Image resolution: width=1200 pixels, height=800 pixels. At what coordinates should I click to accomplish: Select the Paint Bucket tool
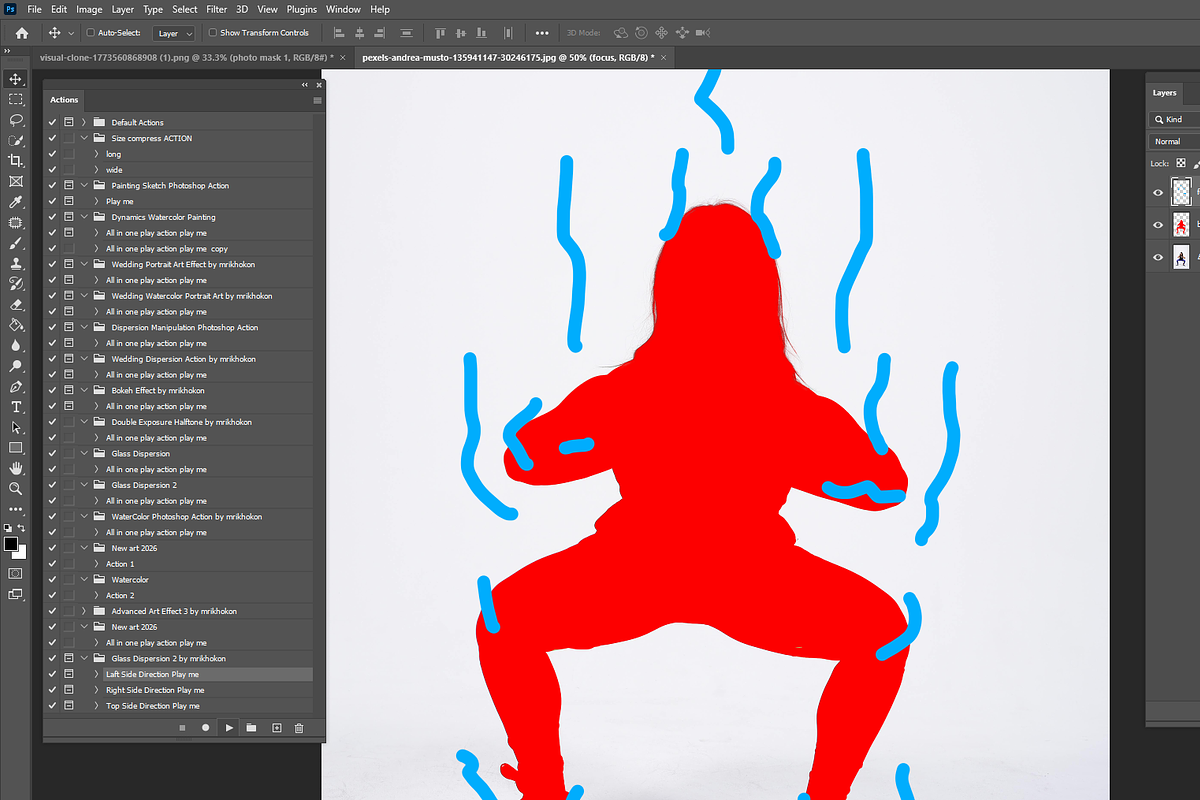tap(15, 325)
